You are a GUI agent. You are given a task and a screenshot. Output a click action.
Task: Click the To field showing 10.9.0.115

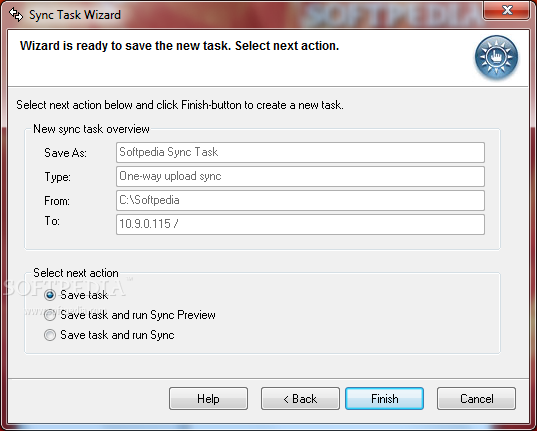300,224
